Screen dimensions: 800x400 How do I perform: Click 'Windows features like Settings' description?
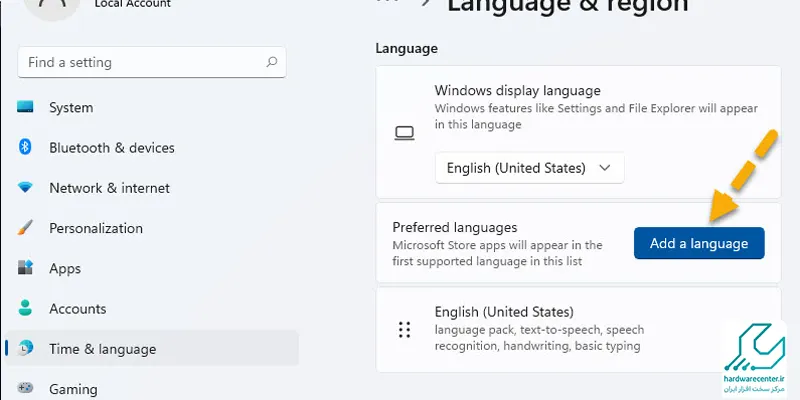(596, 116)
